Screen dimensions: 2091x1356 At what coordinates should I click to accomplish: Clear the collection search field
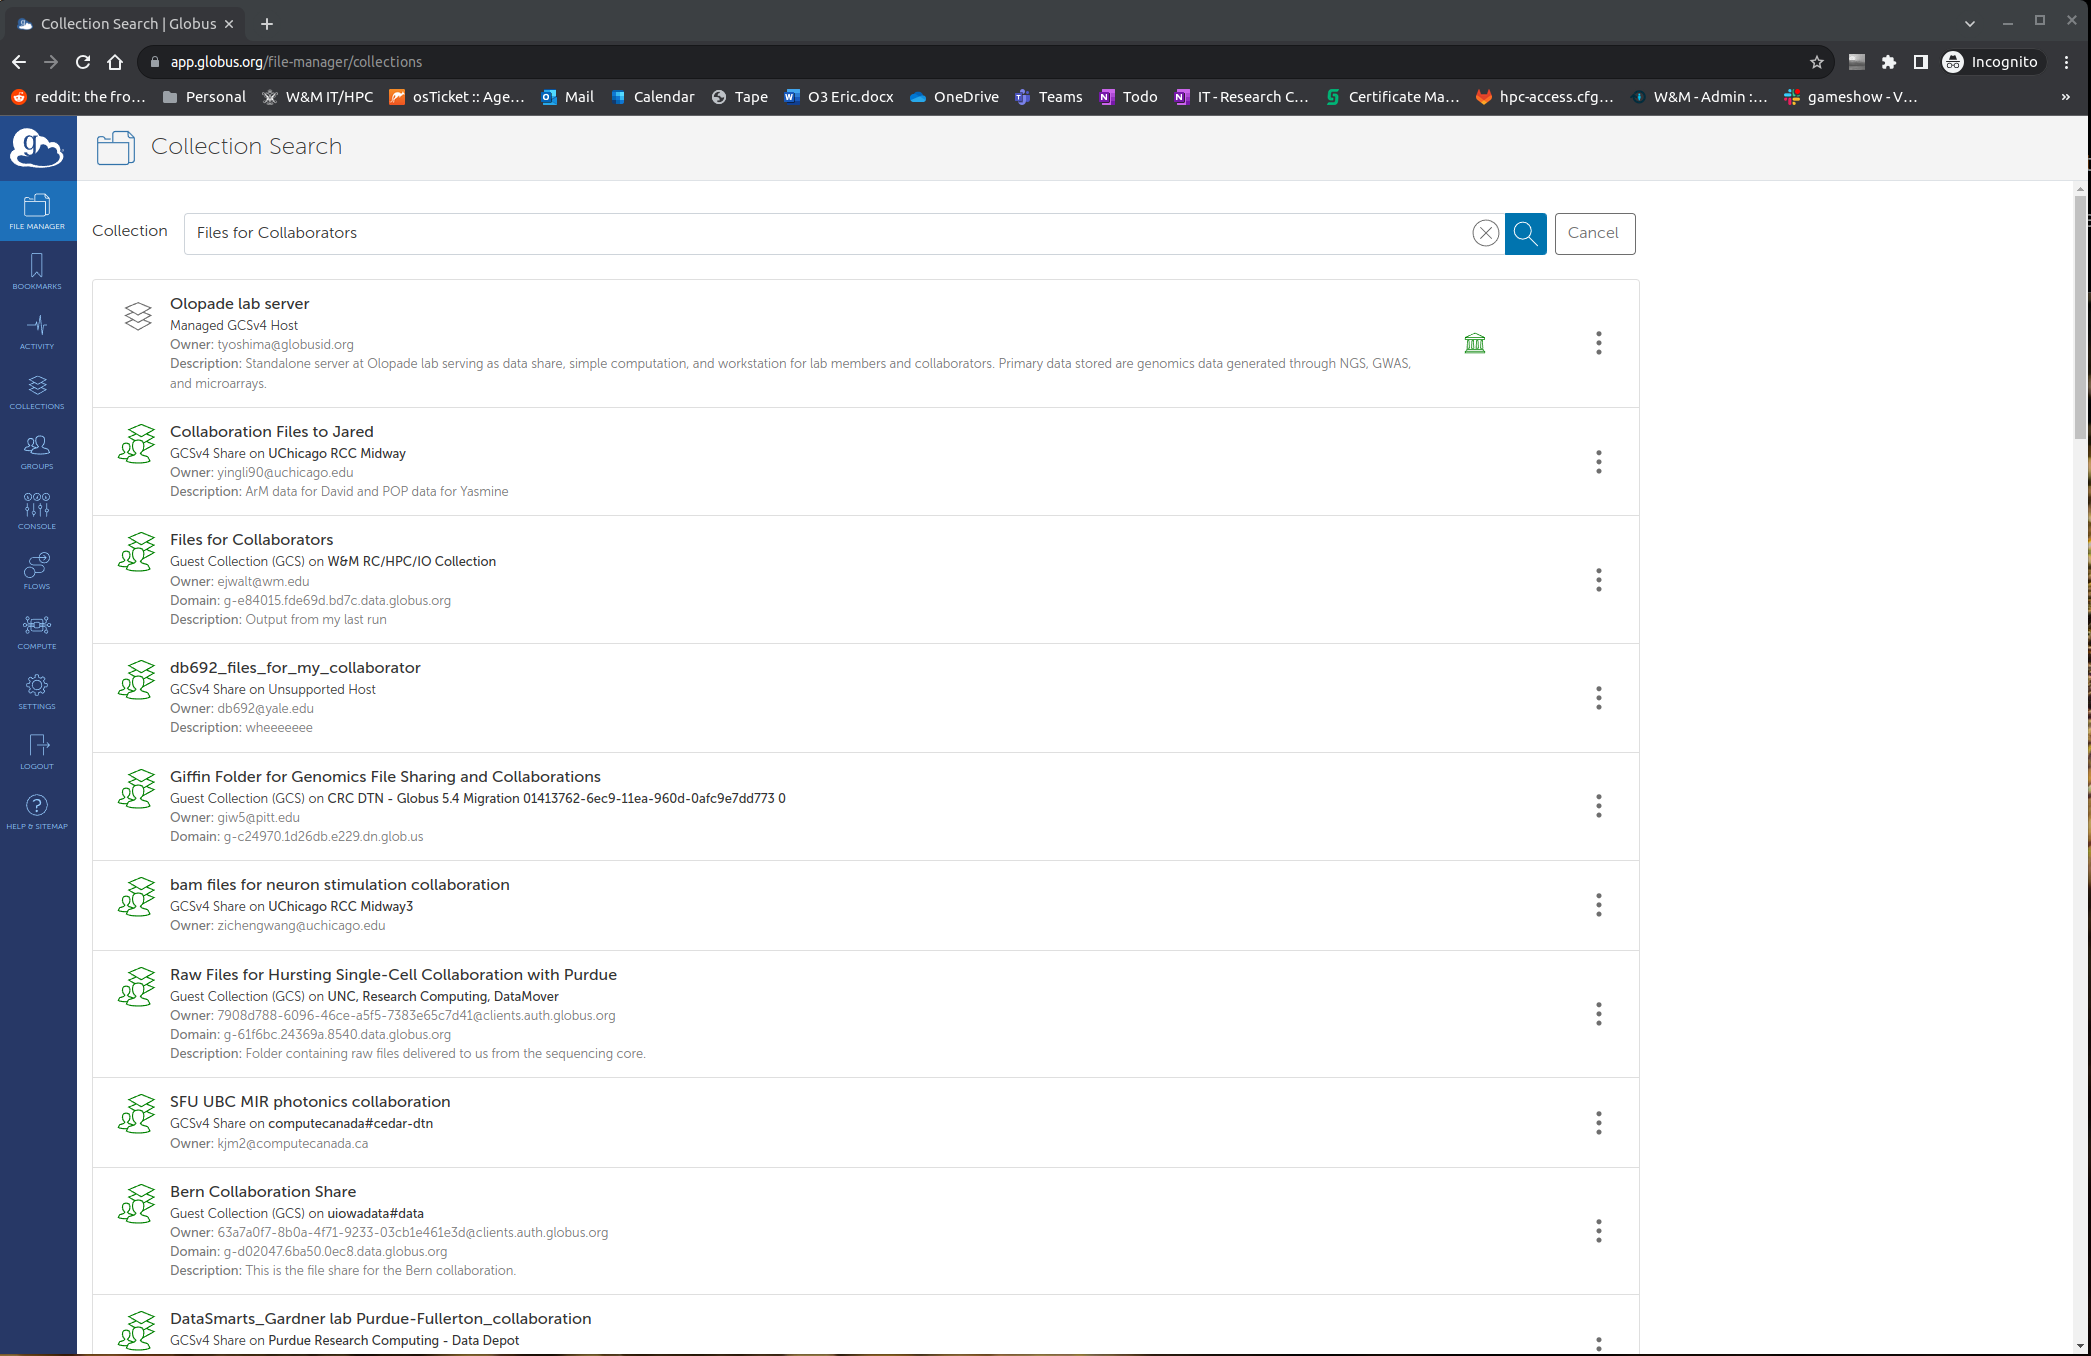click(1485, 233)
